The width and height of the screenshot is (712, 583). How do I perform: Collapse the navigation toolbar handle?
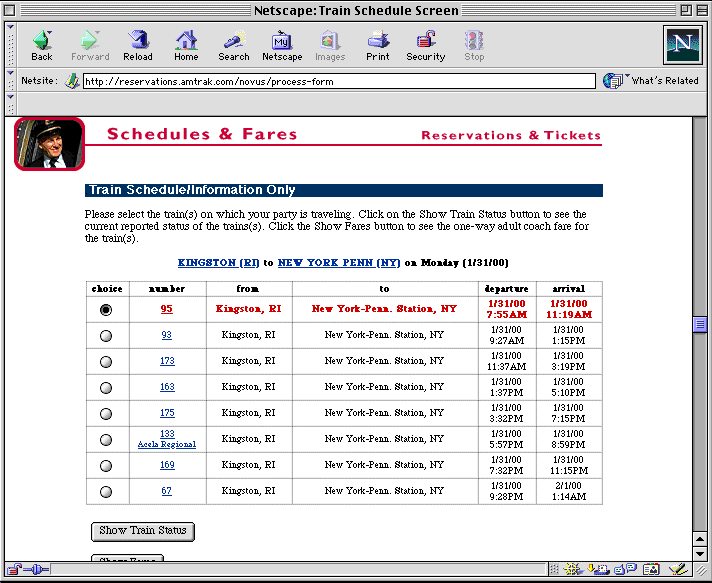point(11,45)
